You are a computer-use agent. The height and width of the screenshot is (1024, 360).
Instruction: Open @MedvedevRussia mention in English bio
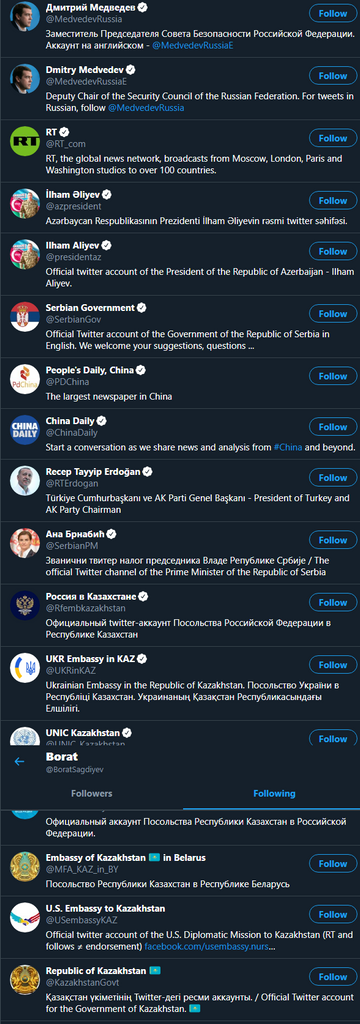[x=146, y=108]
